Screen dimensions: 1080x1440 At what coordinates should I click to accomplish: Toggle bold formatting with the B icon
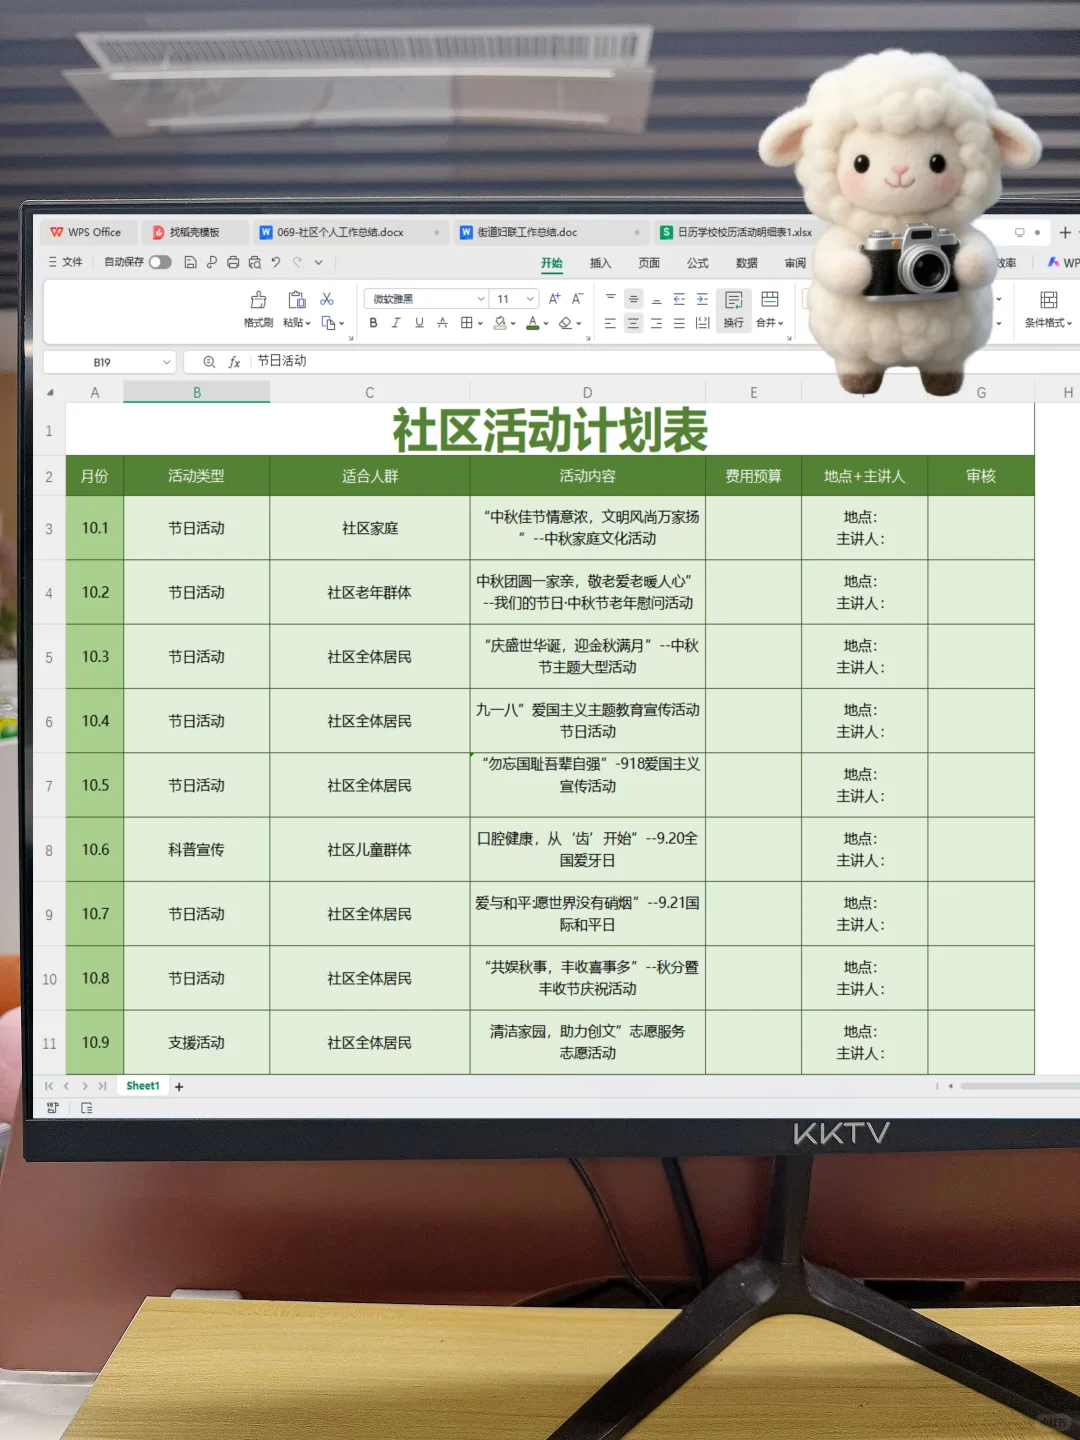374,323
